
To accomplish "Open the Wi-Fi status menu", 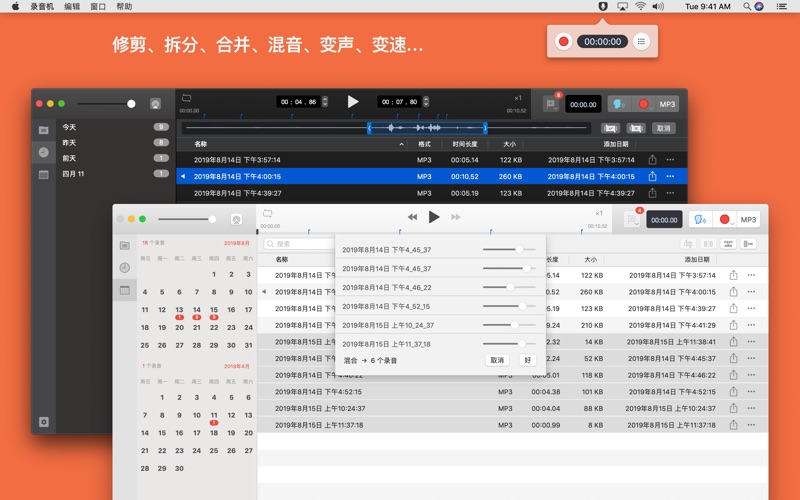I will [640, 6].
